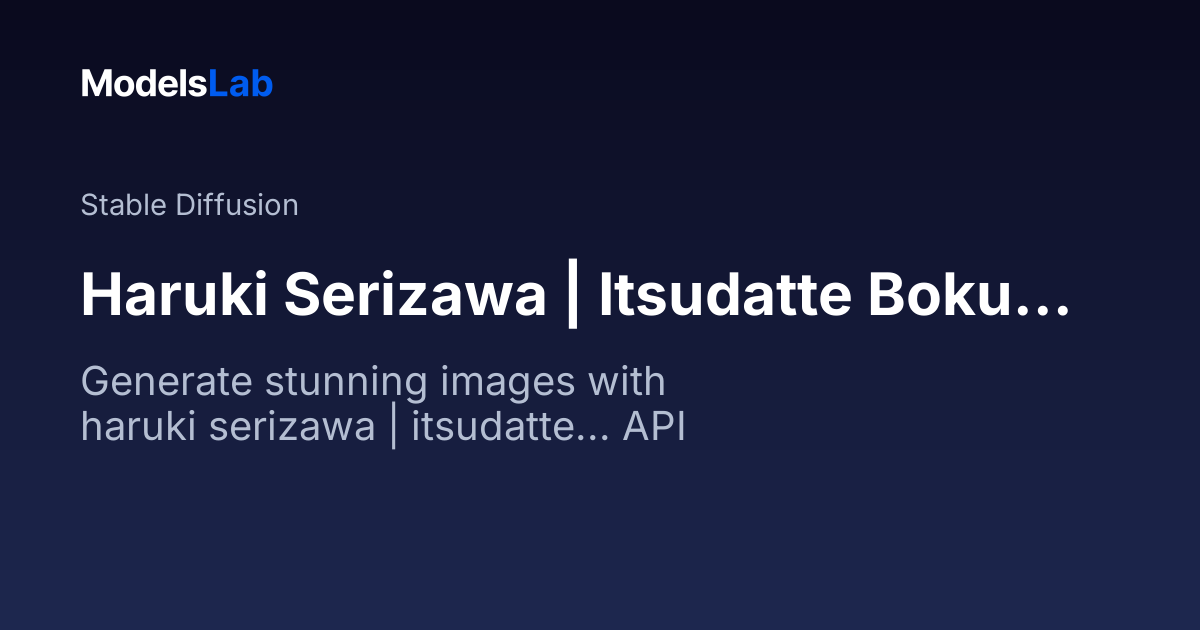The height and width of the screenshot is (630, 1200).
Task: Click the word "Generate" in the subtitle
Action: click(x=155, y=382)
